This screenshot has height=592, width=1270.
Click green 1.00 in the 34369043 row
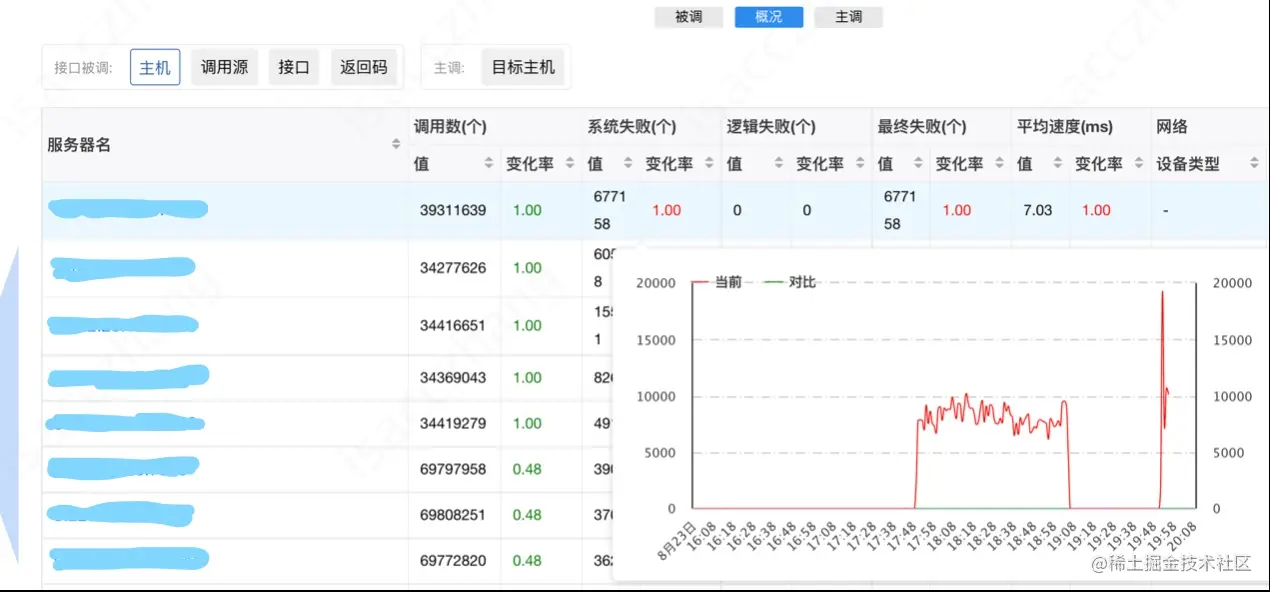click(x=527, y=378)
